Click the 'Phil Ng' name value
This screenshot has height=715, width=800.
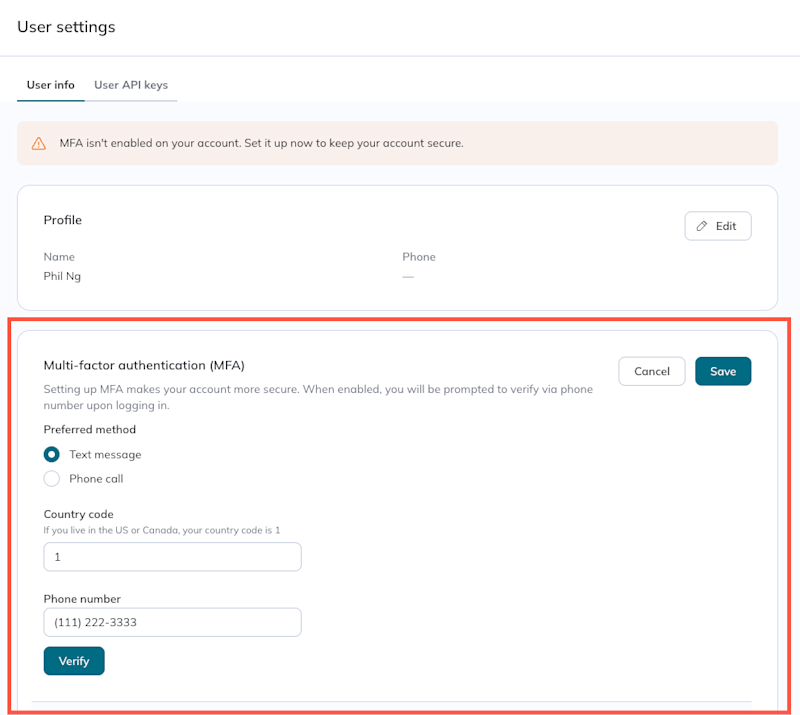(x=62, y=276)
